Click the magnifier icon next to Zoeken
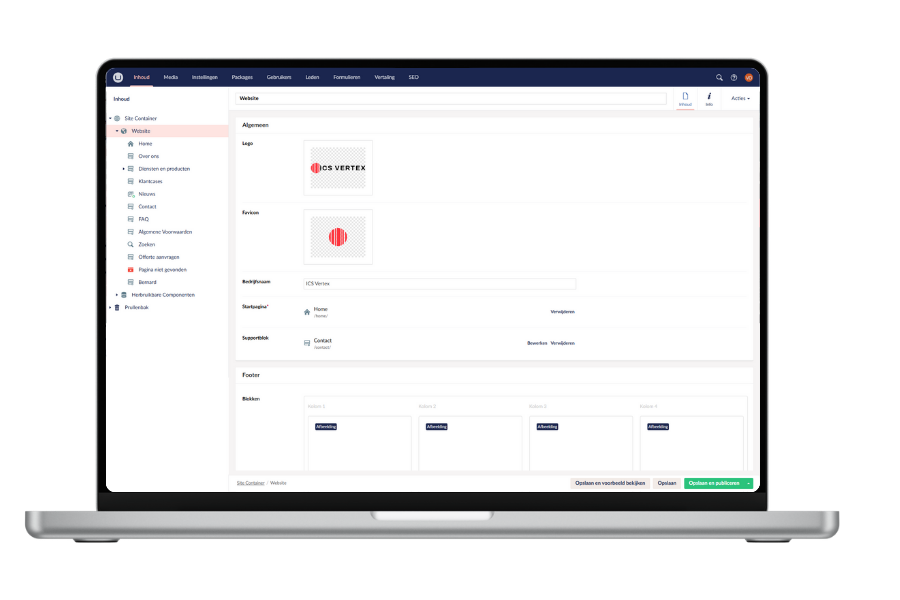Image resolution: width=900 pixels, height=600 pixels. (130, 243)
